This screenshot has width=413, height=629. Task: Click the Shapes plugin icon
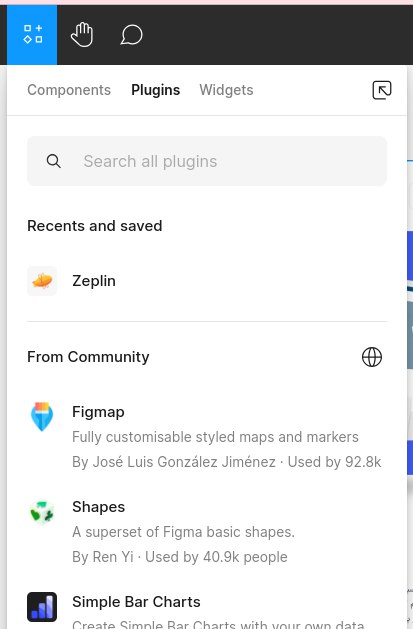click(42, 512)
